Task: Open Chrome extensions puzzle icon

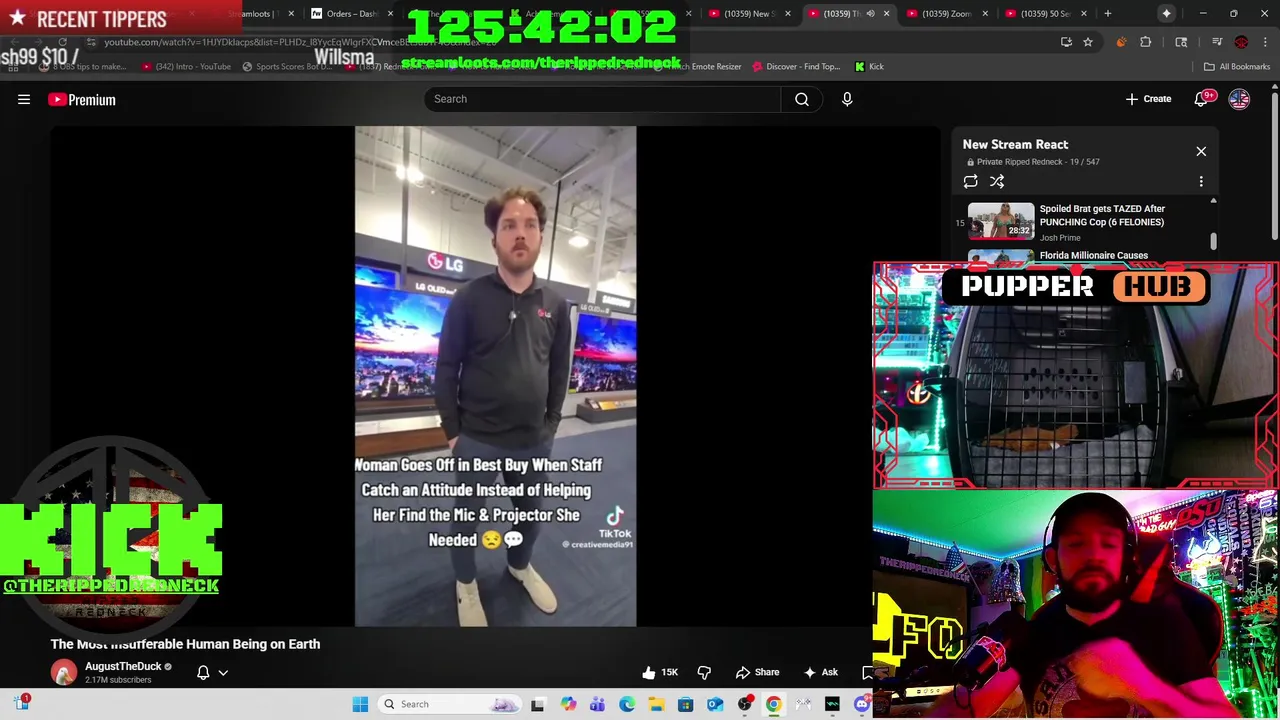Action: [x=1146, y=42]
